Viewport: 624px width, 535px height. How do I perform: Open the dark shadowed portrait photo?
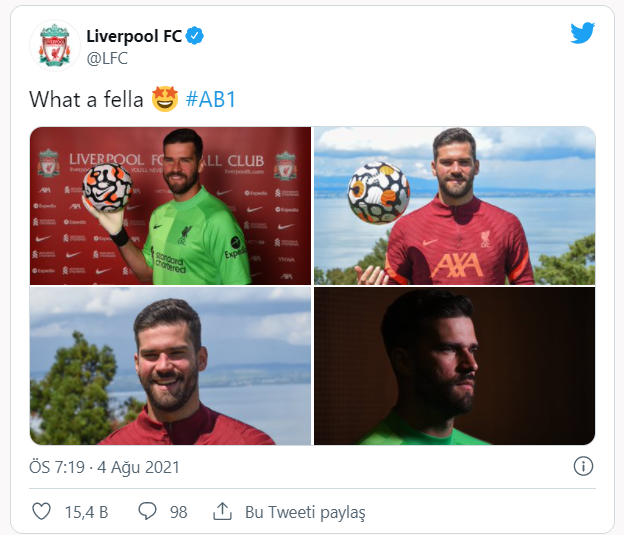455,366
